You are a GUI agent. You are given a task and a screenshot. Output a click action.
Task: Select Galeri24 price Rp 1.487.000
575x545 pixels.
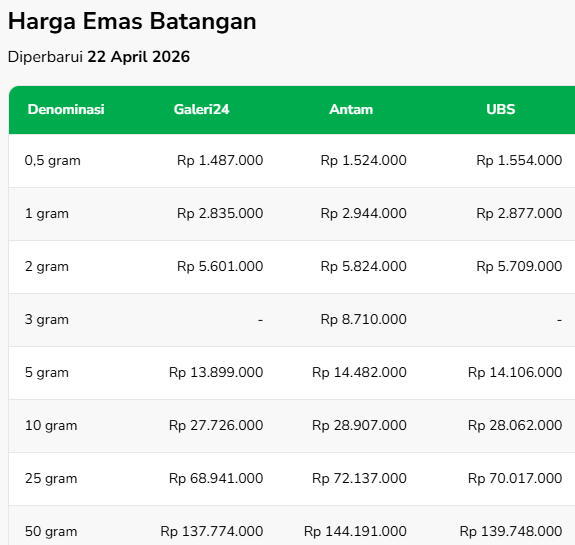pos(220,160)
